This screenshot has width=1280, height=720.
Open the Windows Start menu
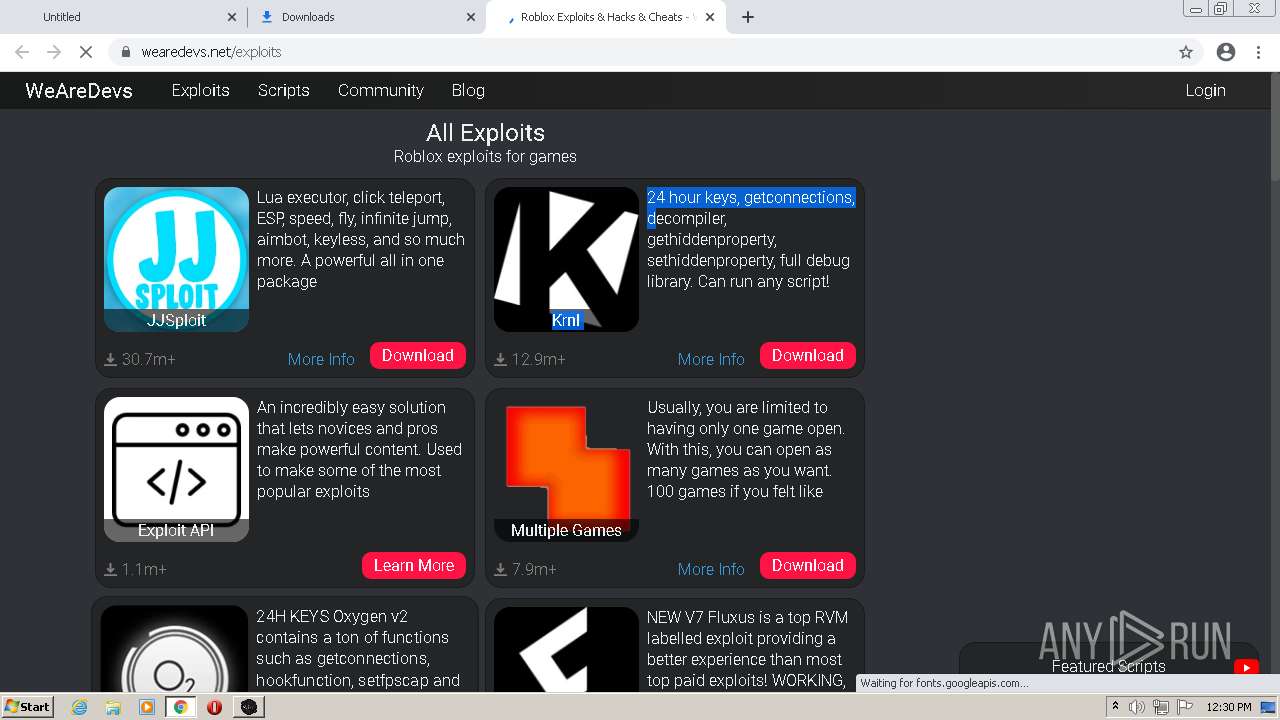coord(28,706)
